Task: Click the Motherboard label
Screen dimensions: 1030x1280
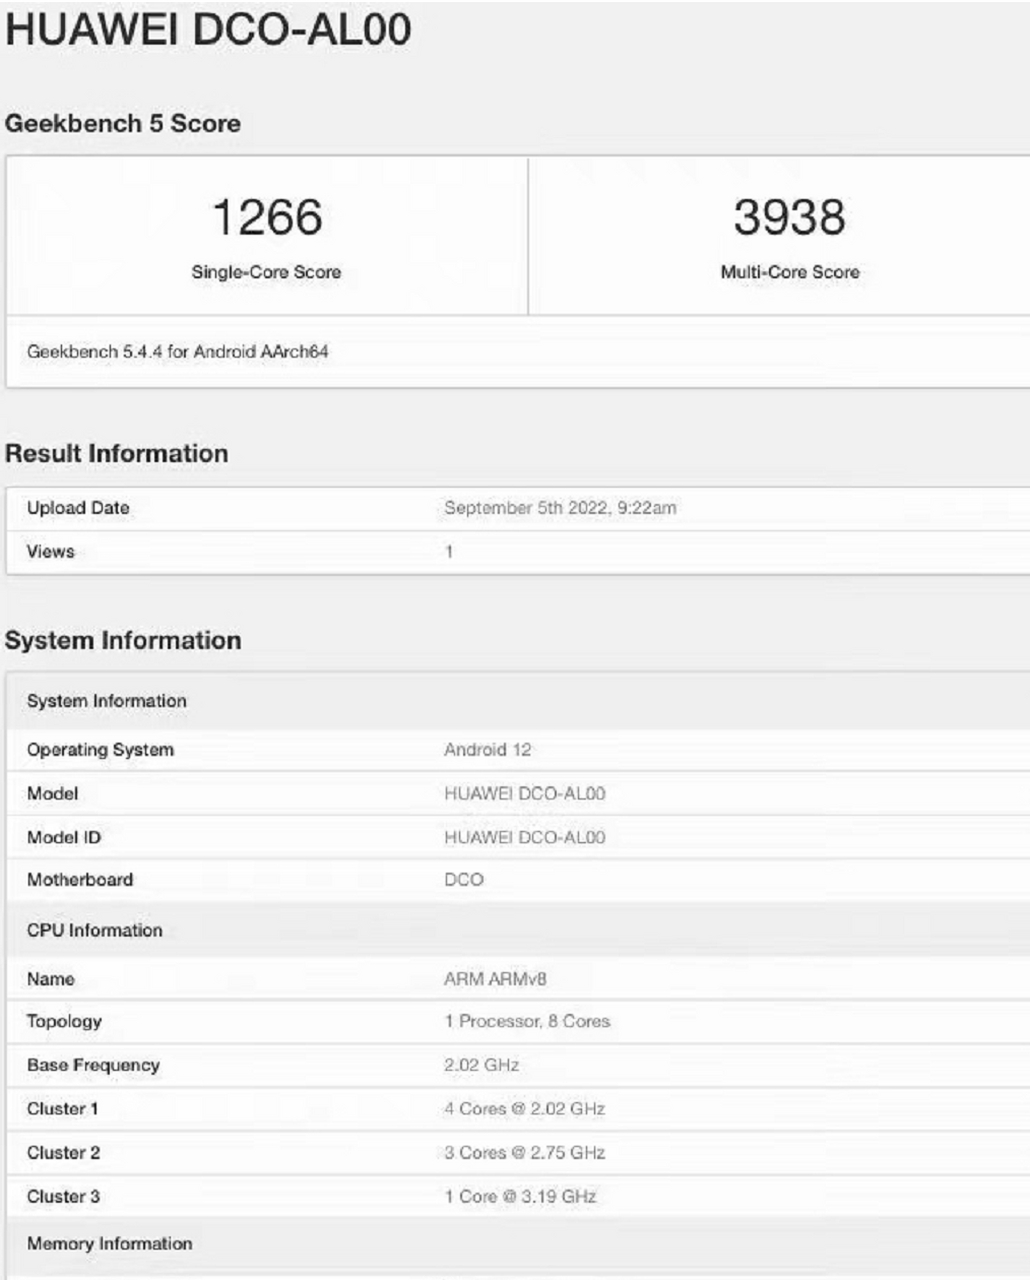Action: click(80, 880)
